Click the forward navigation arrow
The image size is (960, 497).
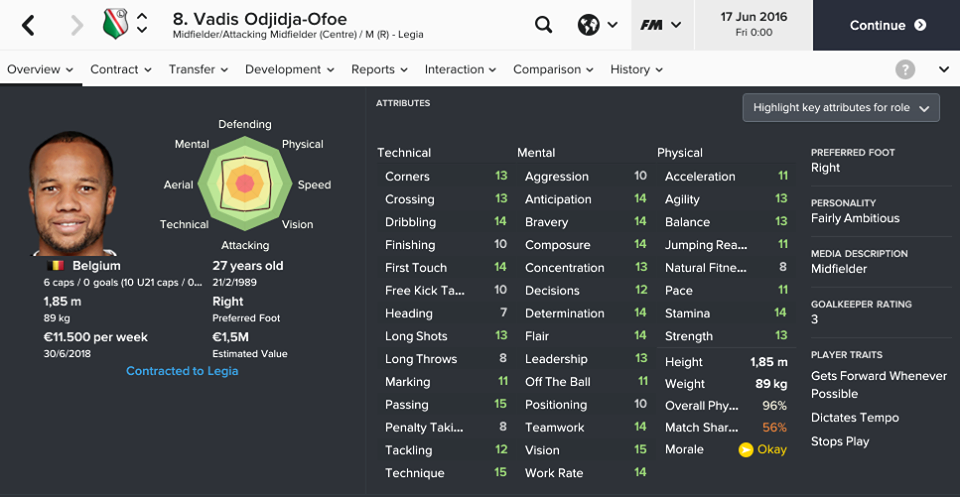(77, 26)
